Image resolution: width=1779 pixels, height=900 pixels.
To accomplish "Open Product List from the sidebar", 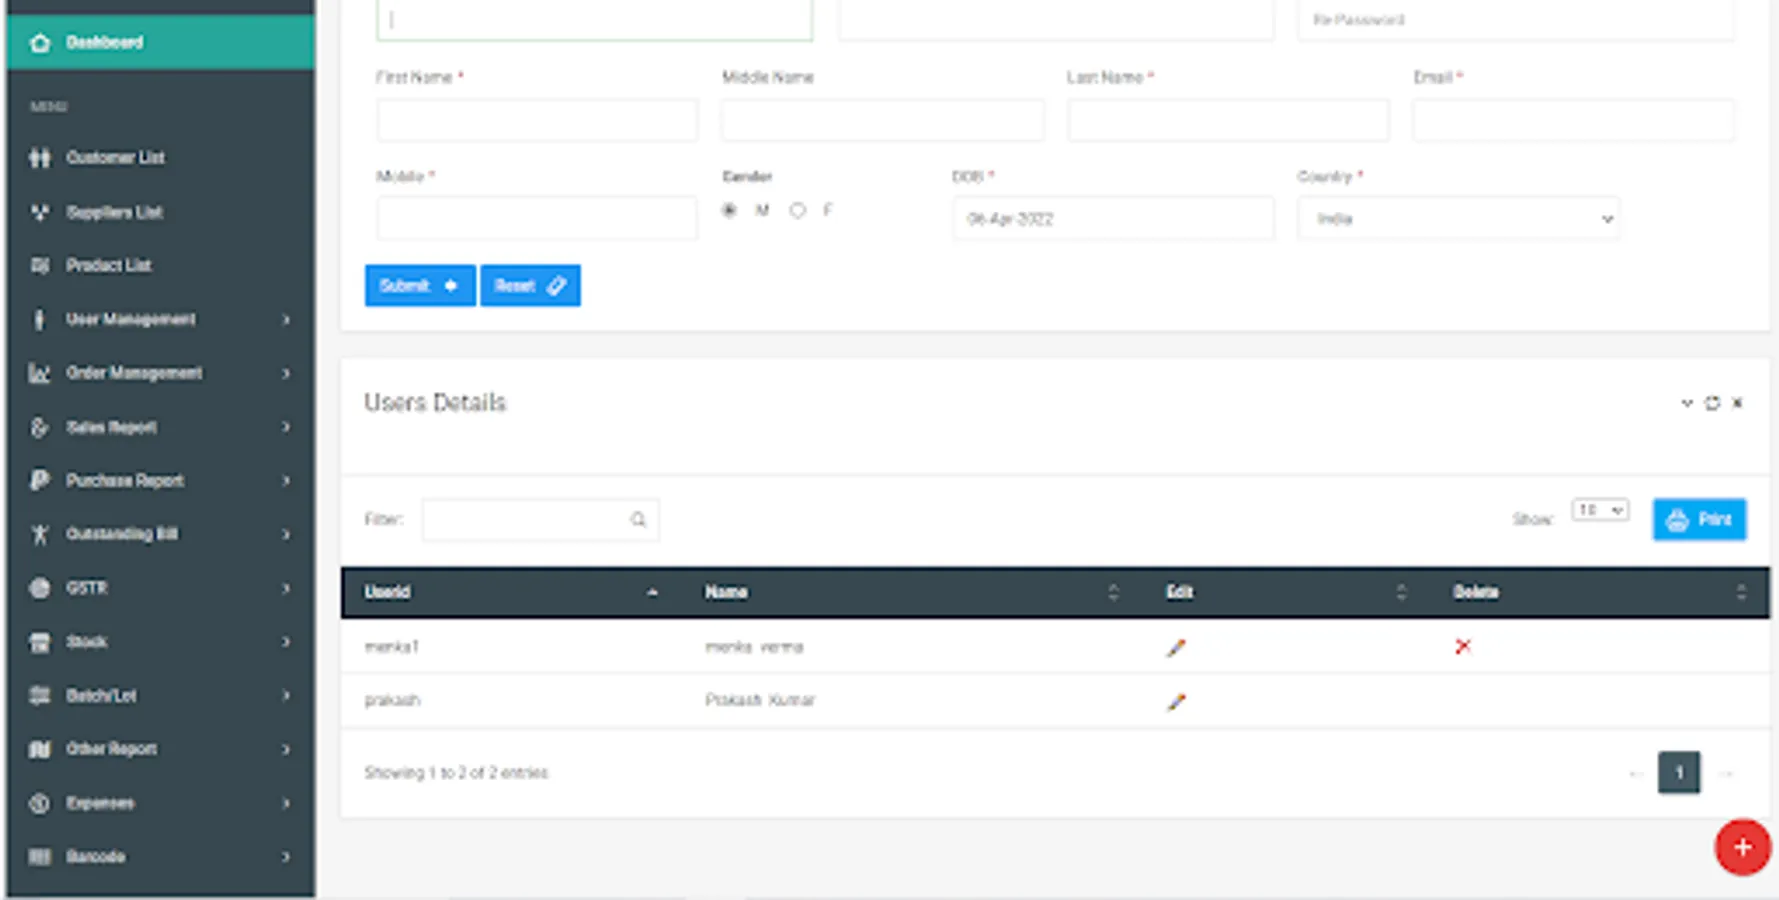I will click(x=109, y=265).
